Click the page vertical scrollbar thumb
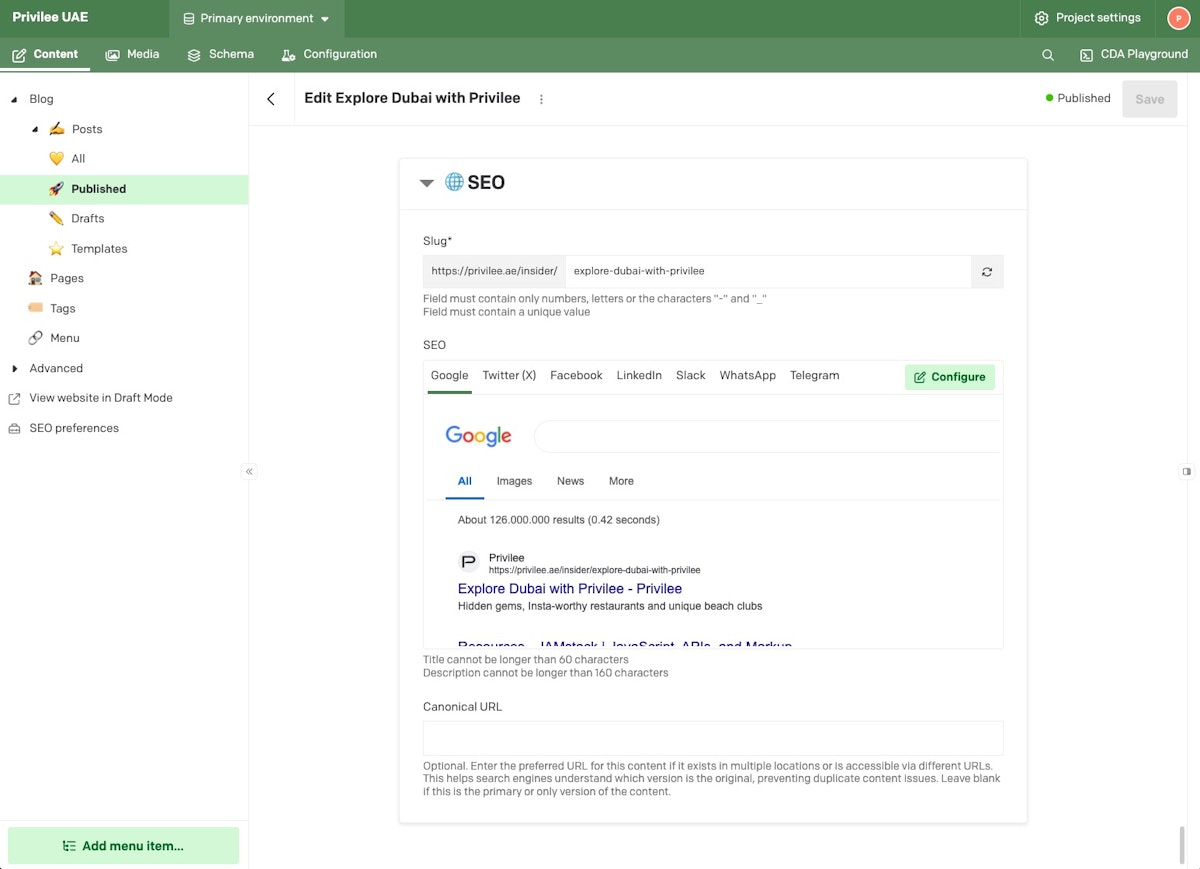 point(1183,844)
